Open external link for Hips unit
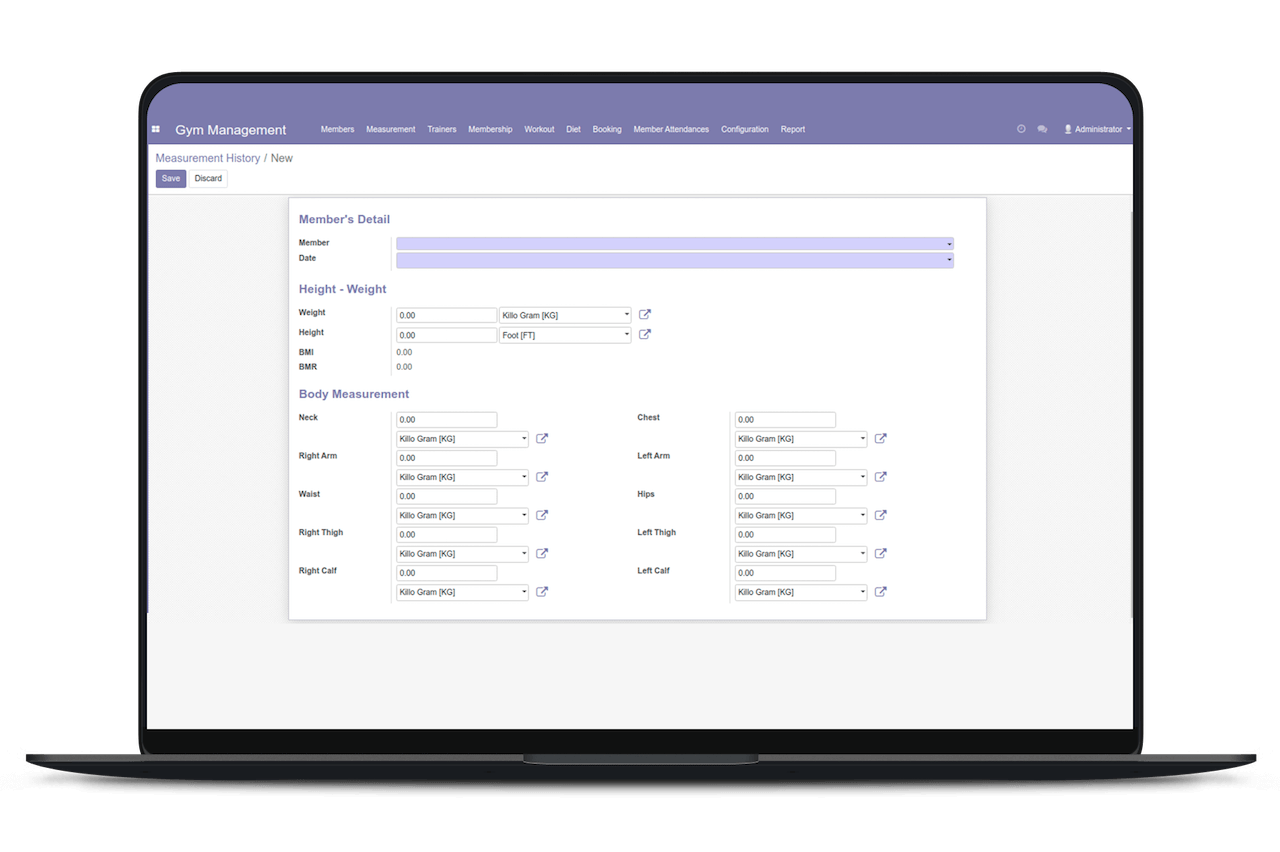This screenshot has height=852, width=1280. coord(881,516)
